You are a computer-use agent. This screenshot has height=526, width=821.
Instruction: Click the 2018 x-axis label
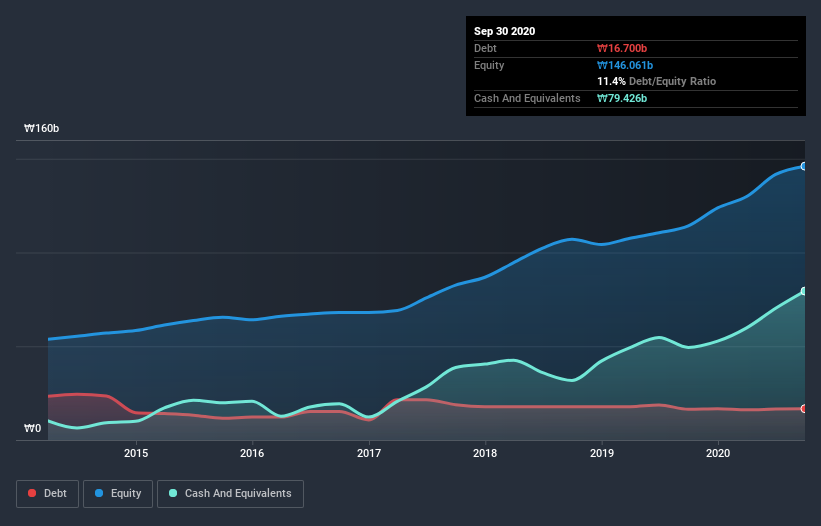click(485, 453)
